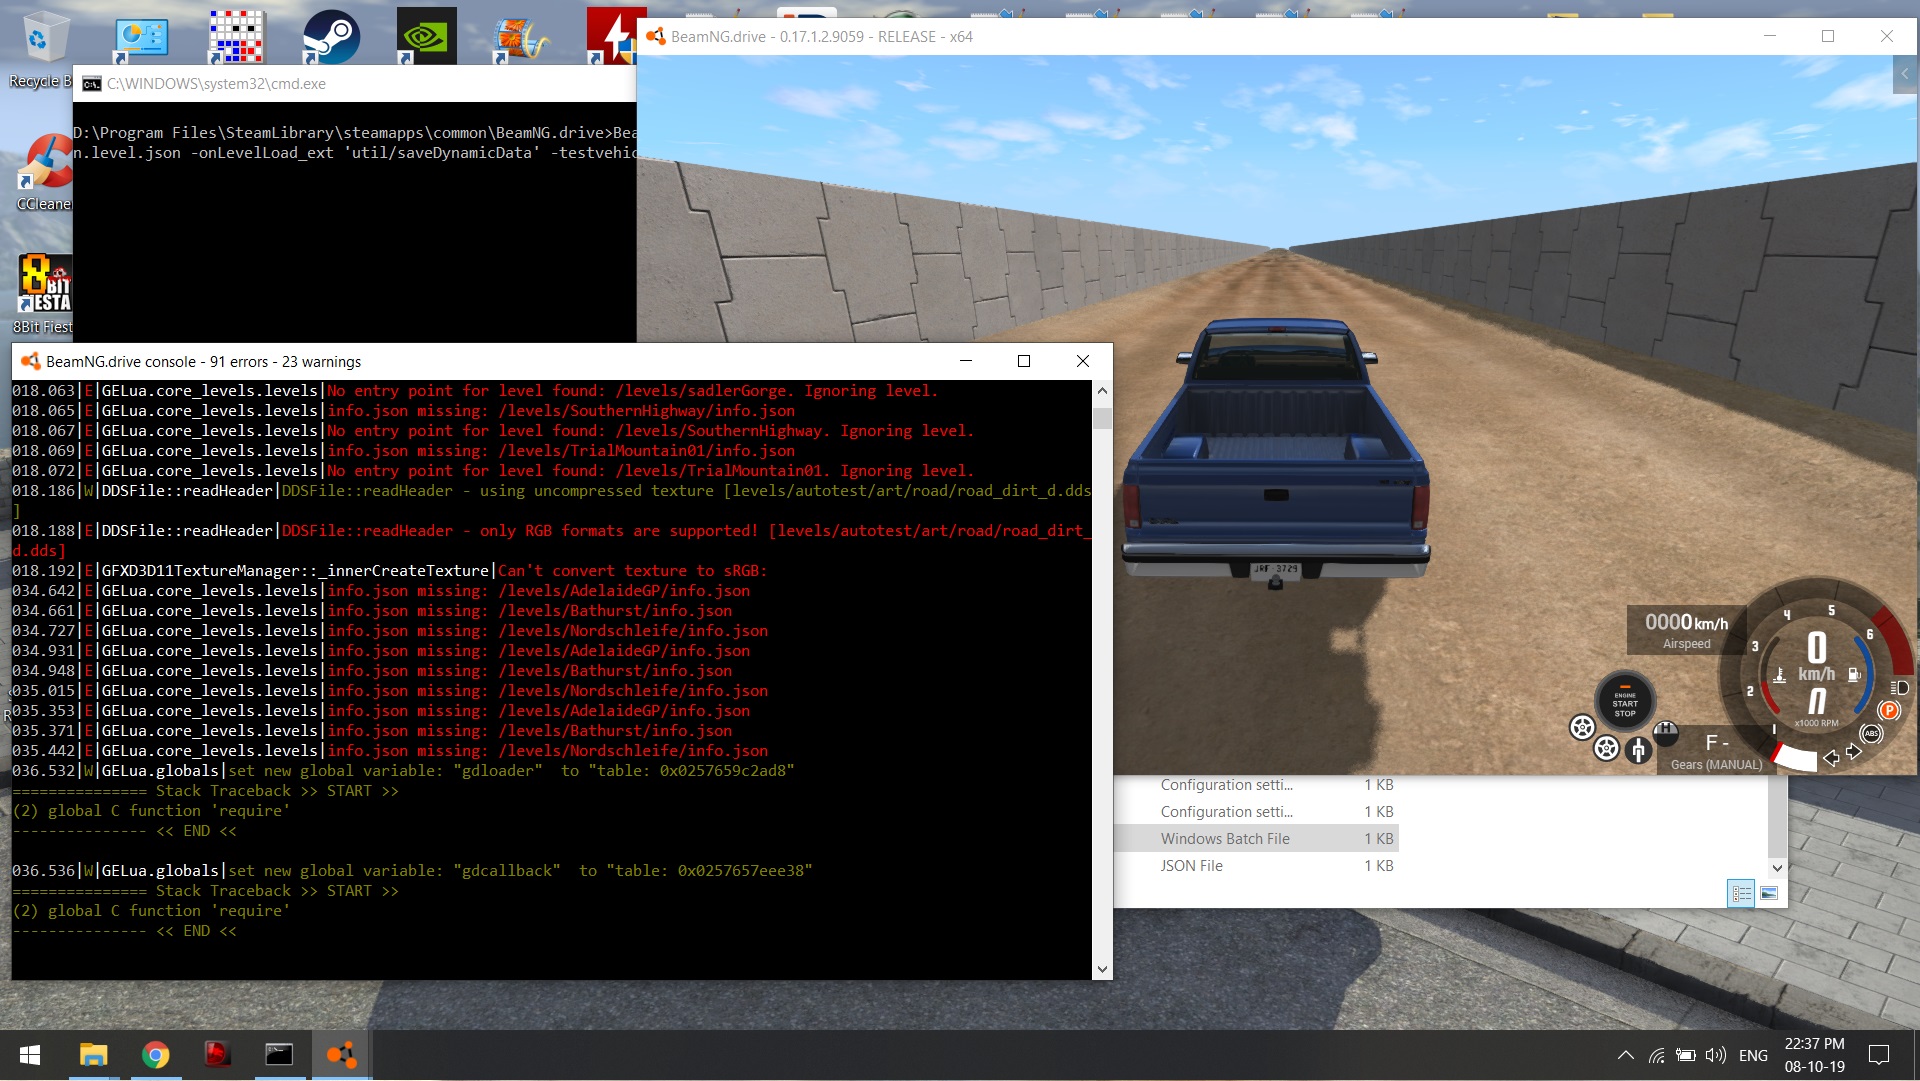Click the Airspeed readout panel
The width and height of the screenshot is (1920, 1081).
1686,630
